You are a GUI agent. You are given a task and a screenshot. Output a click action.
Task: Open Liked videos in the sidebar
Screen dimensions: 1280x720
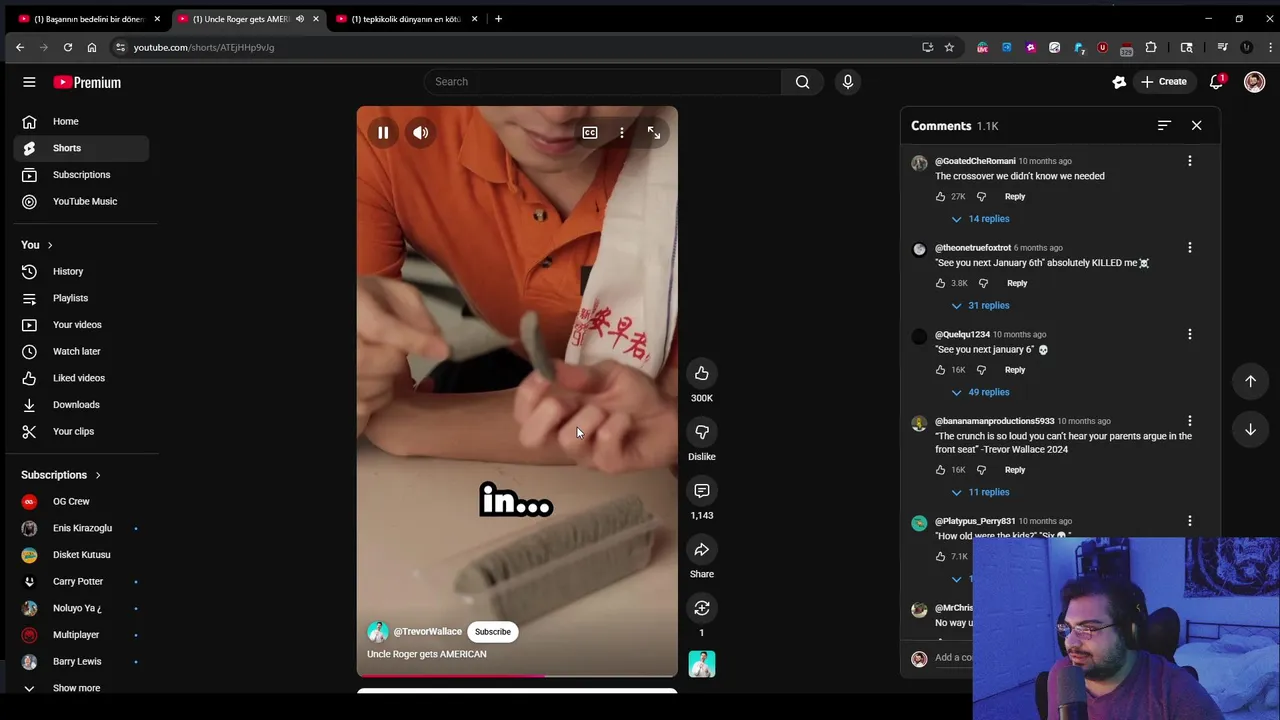pos(80,378)
